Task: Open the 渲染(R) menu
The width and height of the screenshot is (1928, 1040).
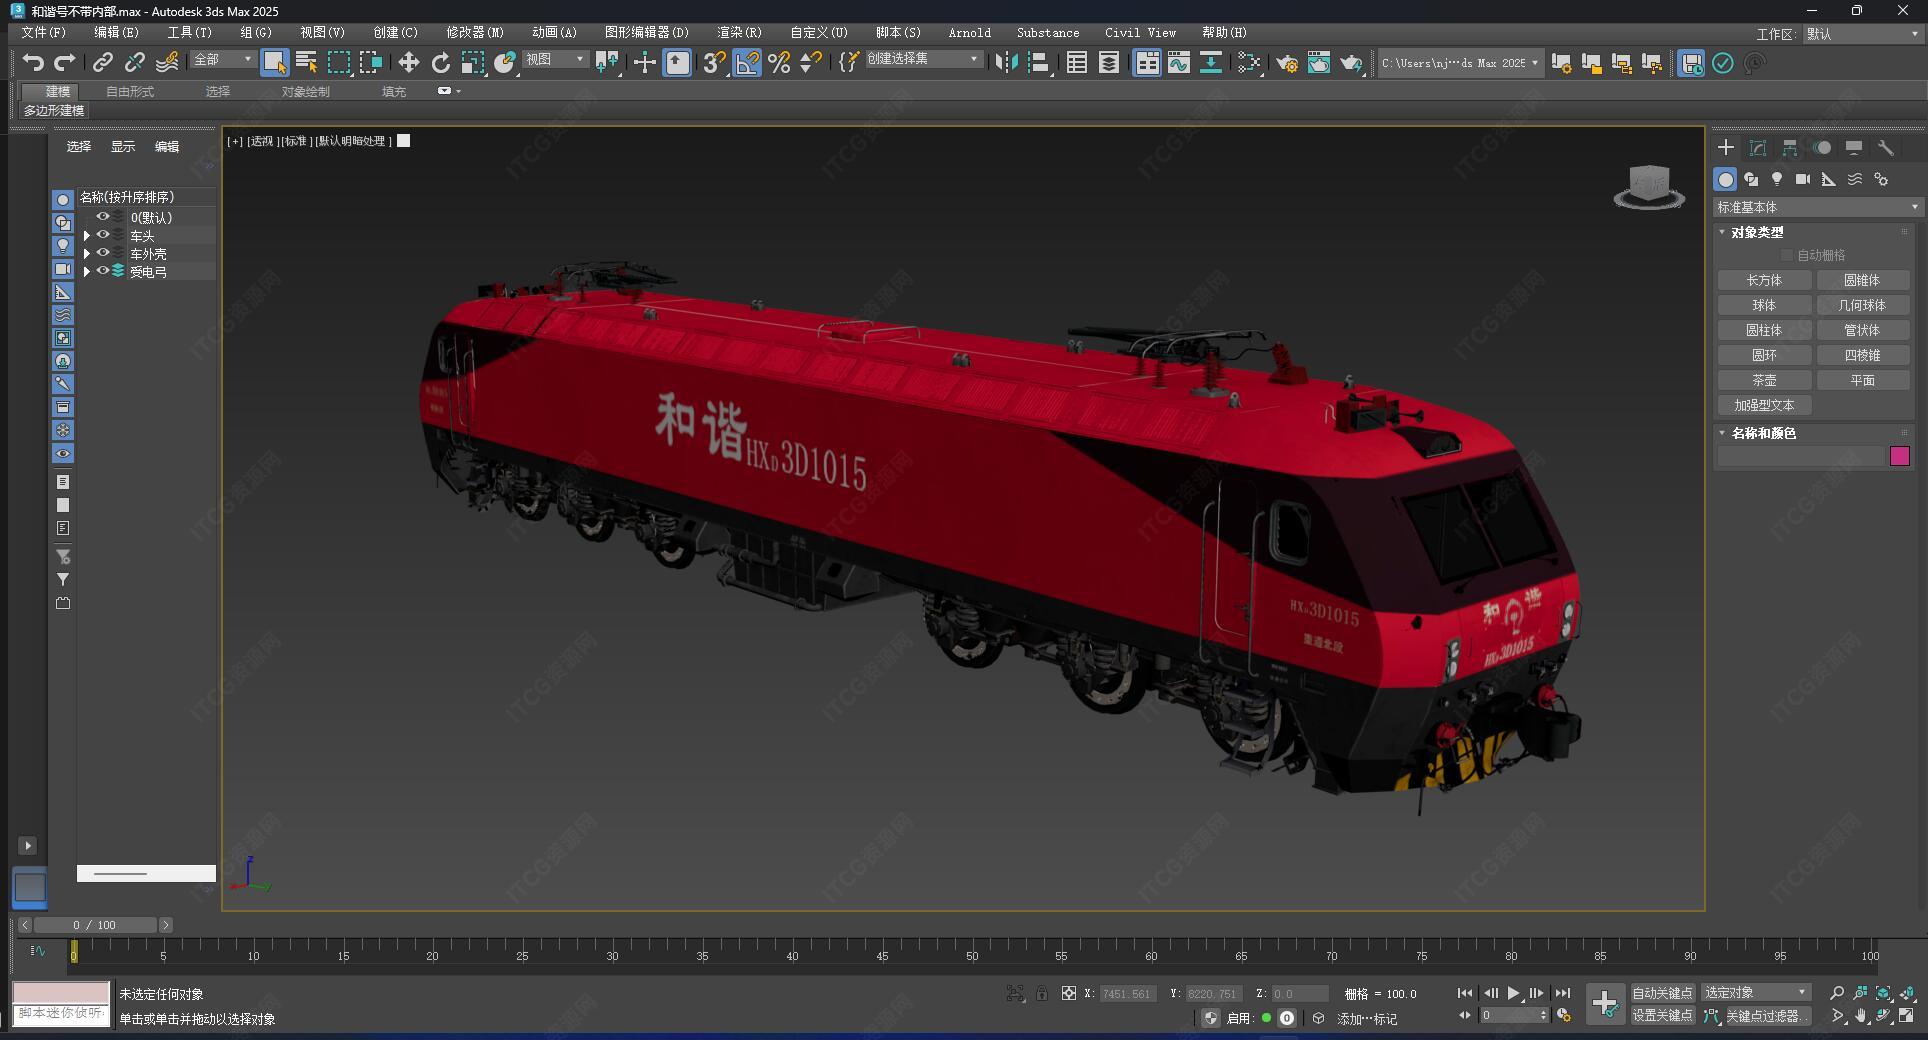Action: point(738,33)
